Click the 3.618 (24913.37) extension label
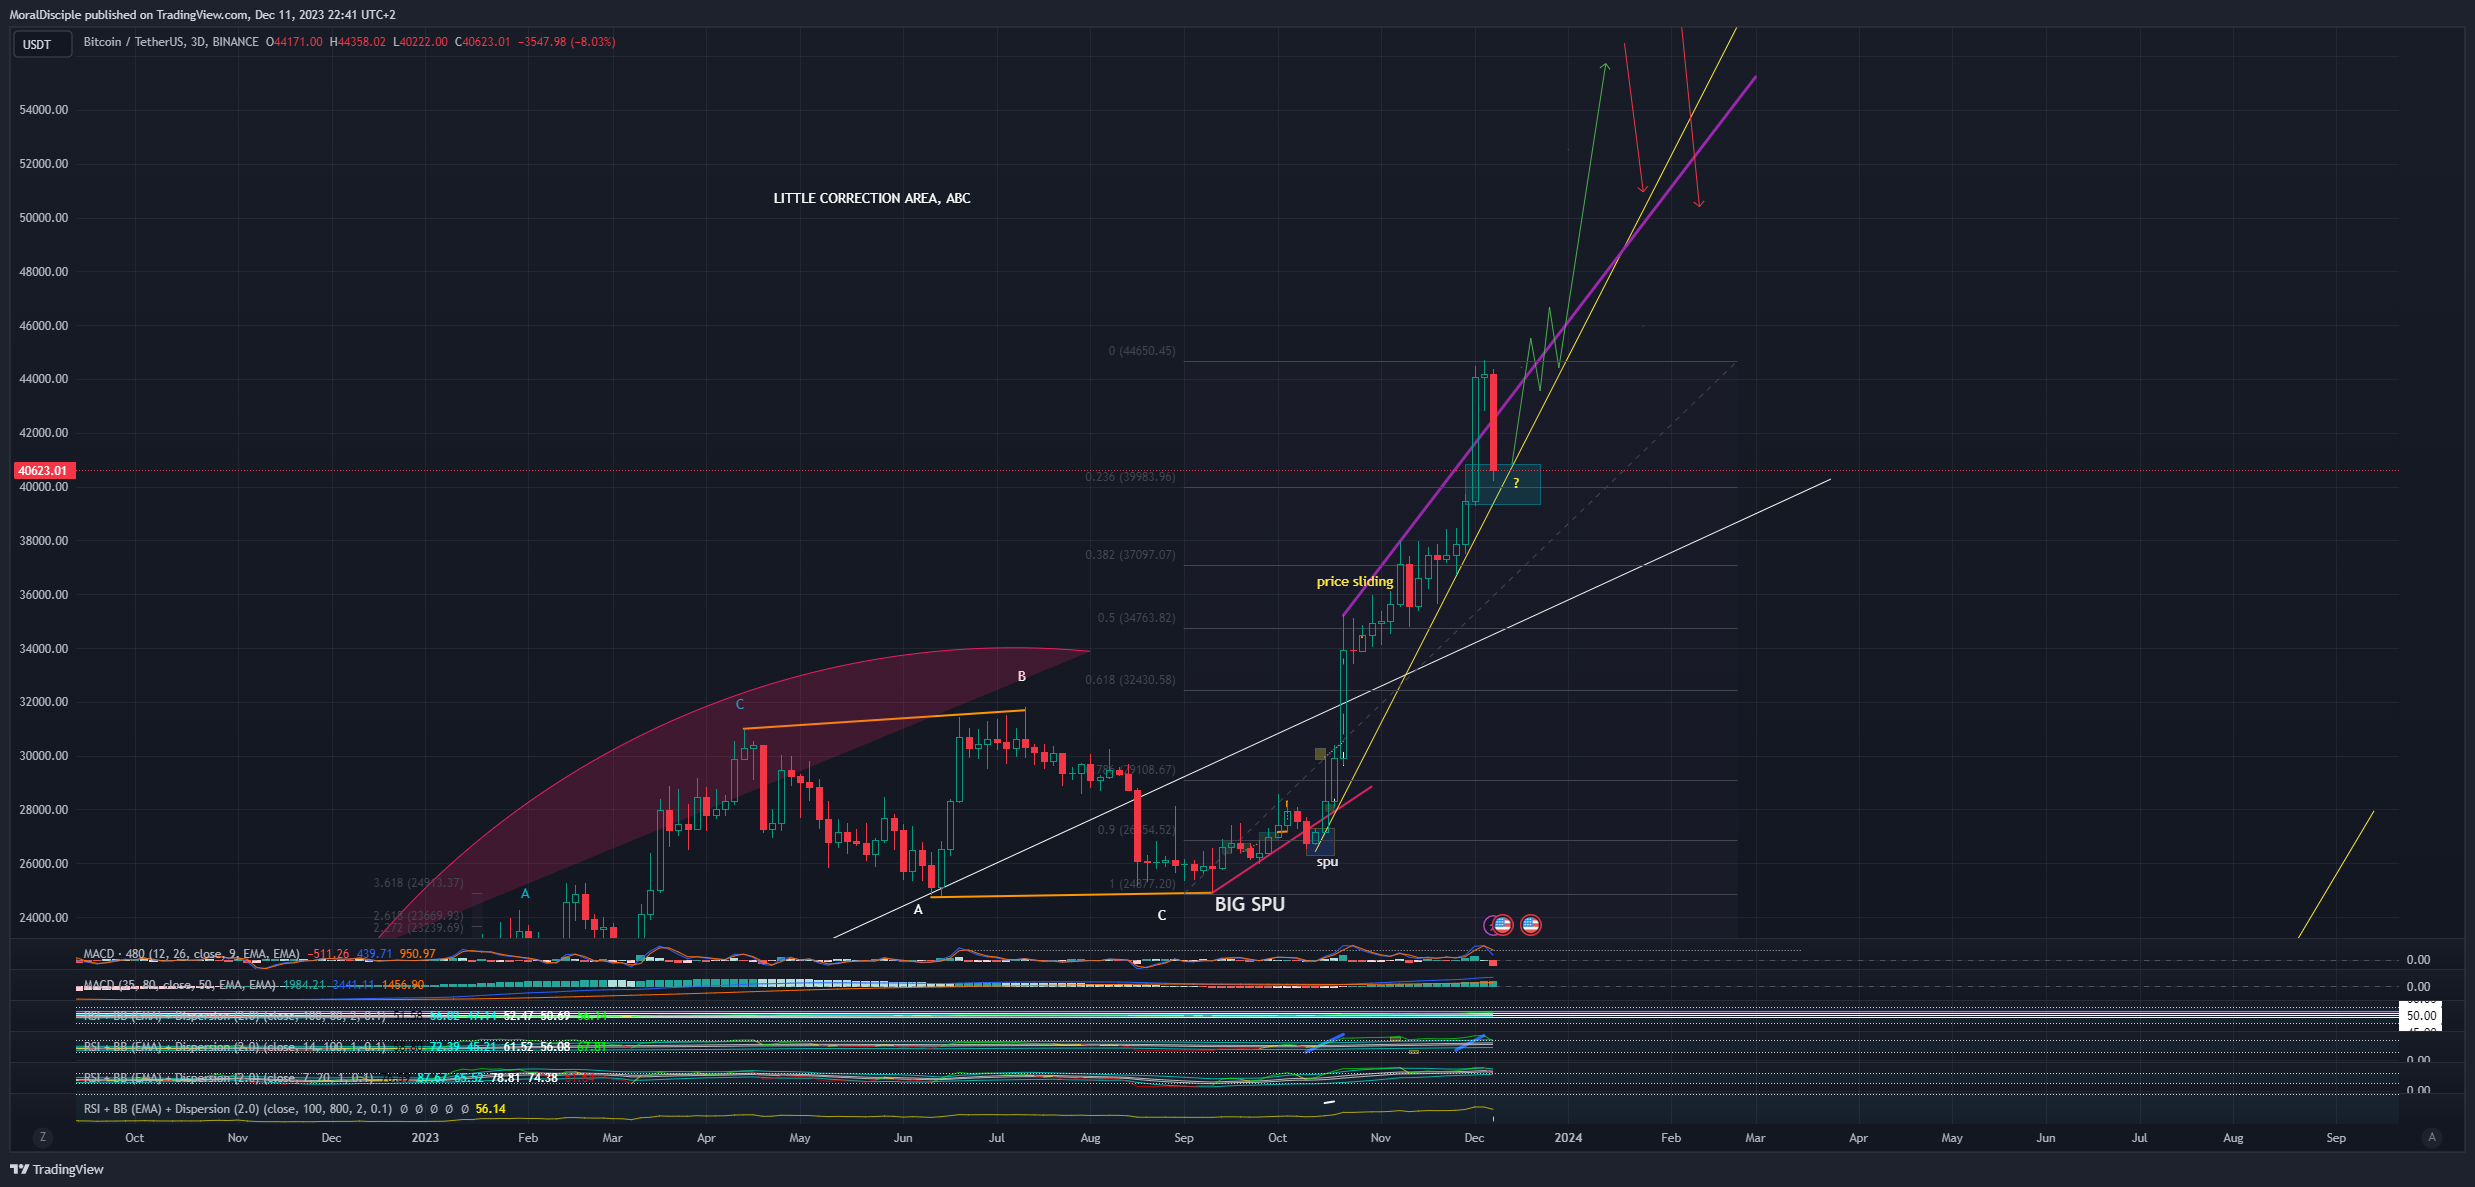 pos(418,883)
